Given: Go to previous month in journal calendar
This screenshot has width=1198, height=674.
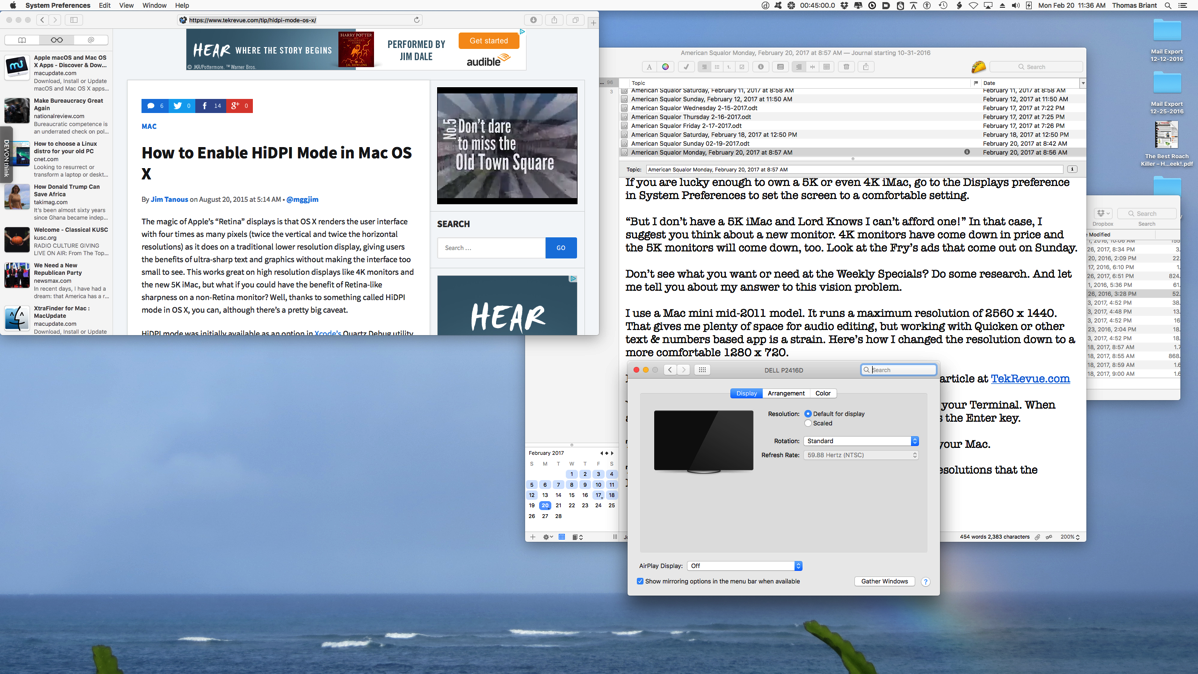Looking at the screenshot, I should tap(602, 453).
